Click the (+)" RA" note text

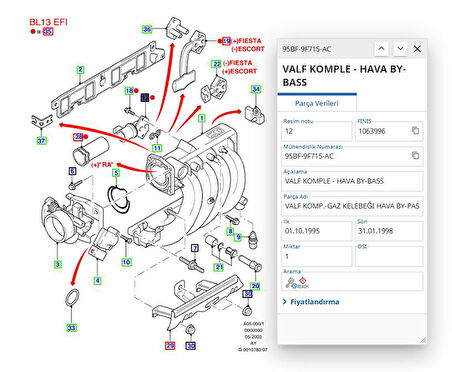(x=102, y=165)
